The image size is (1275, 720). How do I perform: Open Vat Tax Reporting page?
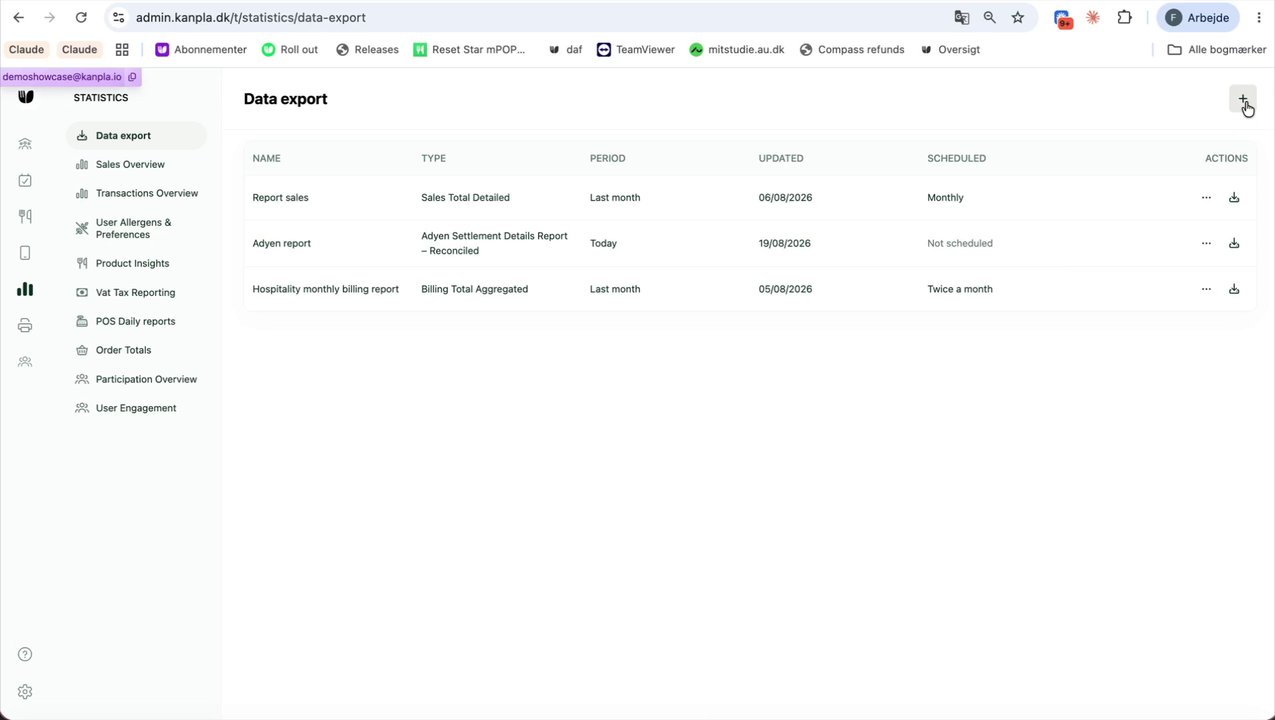pos(136,292)
